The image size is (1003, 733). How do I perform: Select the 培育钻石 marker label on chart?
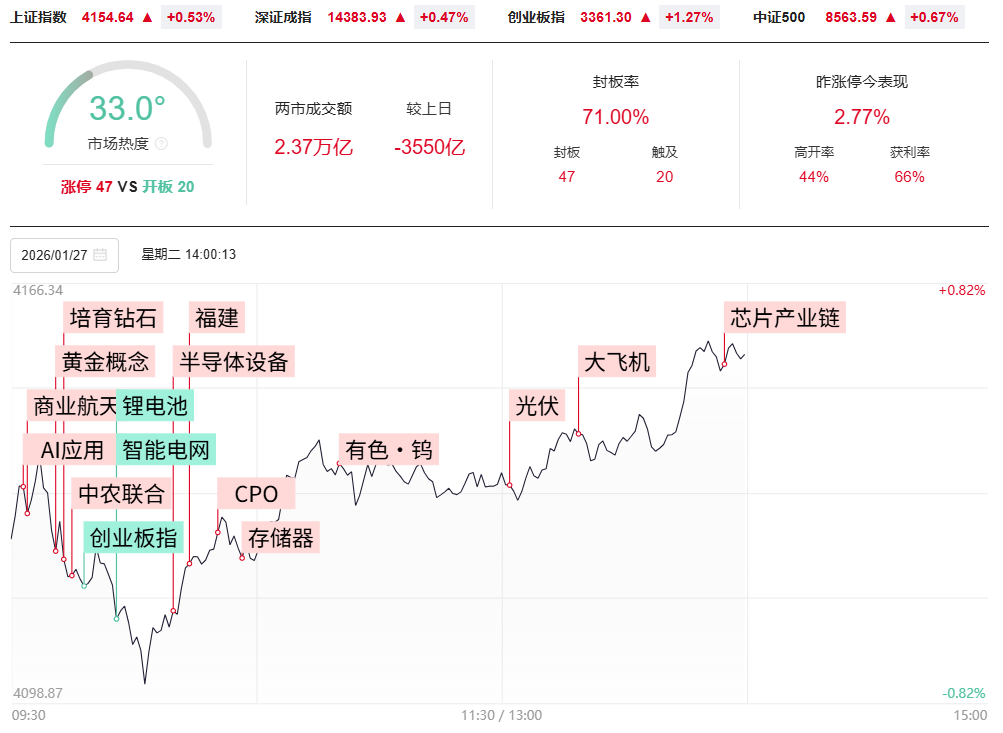[113, 318]
